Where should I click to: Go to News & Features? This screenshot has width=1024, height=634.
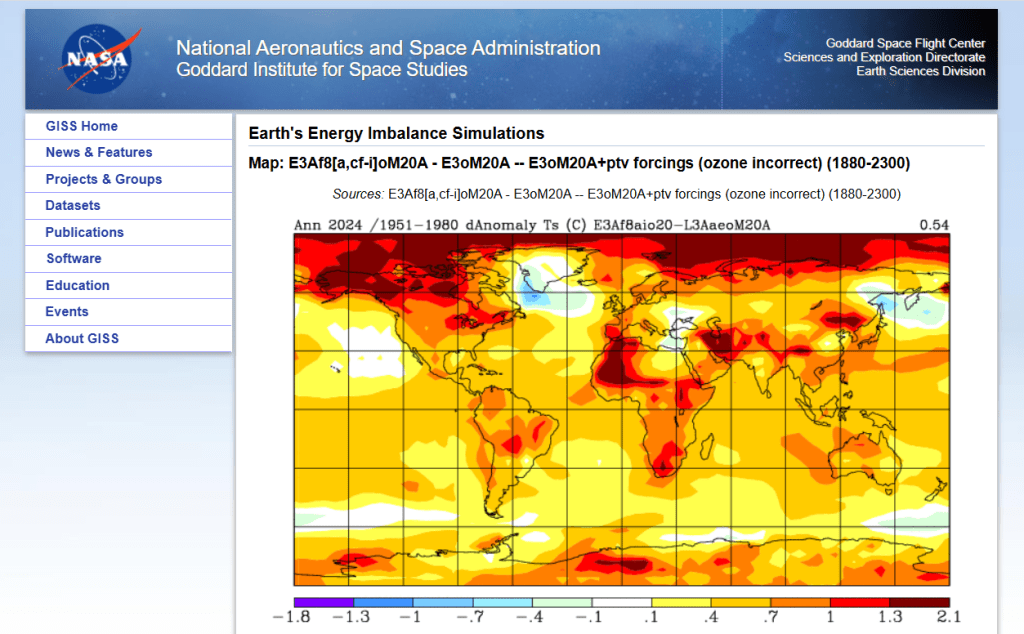[x=98, y=152]
